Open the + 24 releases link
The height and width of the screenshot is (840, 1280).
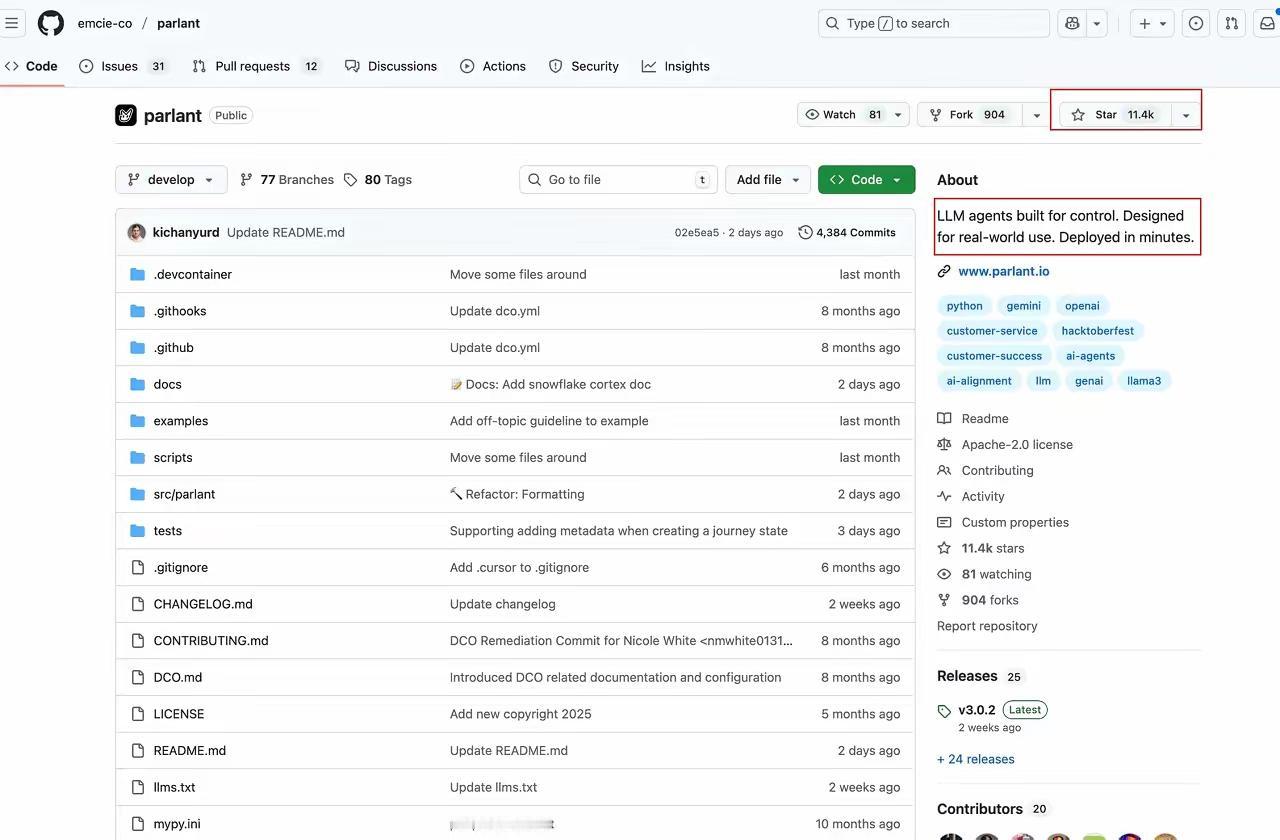[976, 759]
